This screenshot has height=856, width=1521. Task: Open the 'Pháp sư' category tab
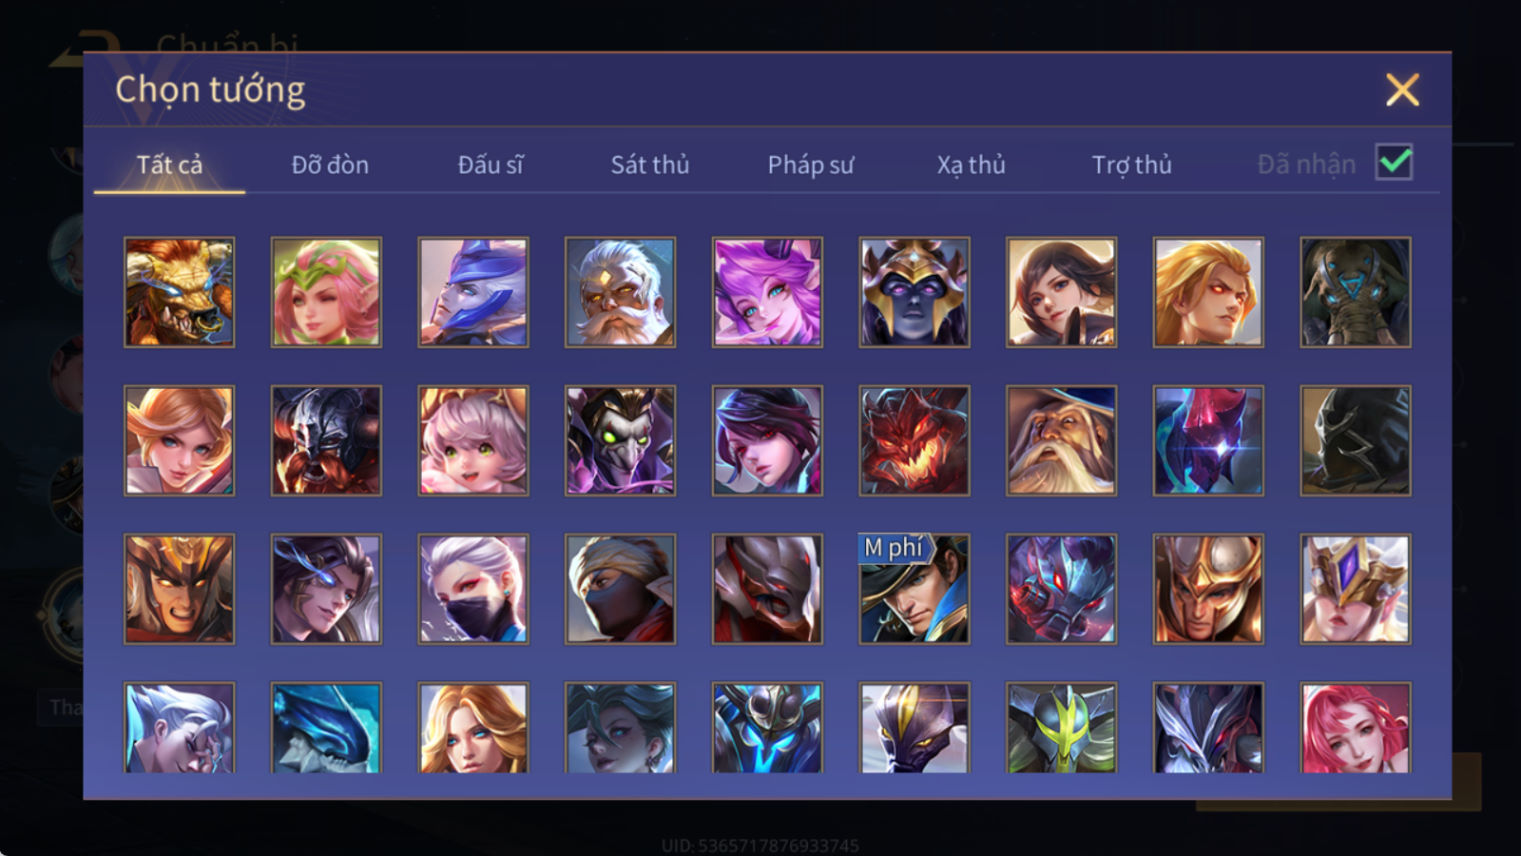tap(810, 164)
